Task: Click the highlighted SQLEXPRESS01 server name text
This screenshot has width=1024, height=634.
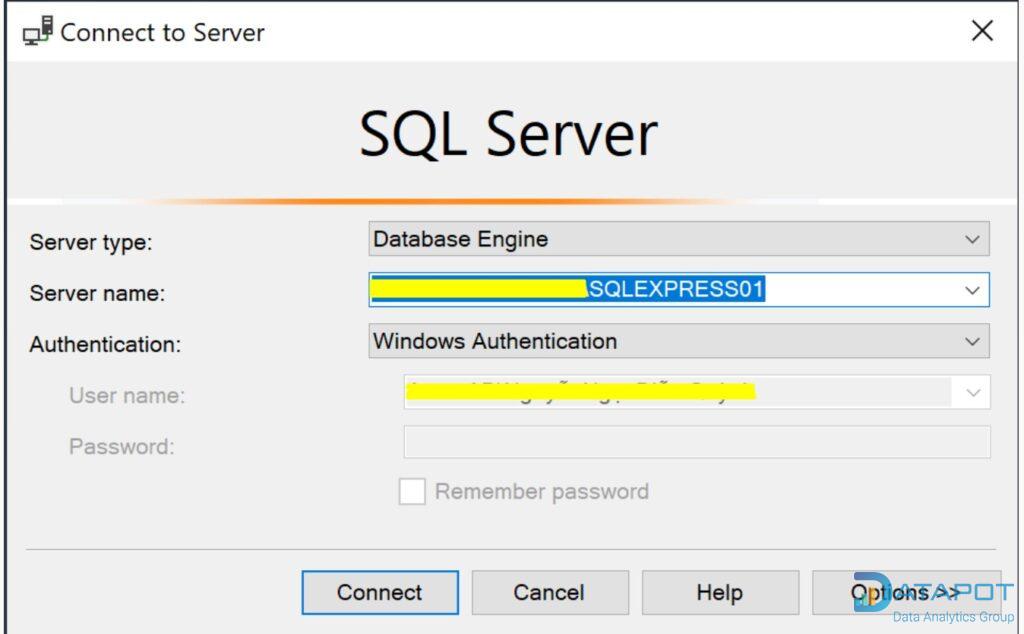Action: tap(676, 290)
